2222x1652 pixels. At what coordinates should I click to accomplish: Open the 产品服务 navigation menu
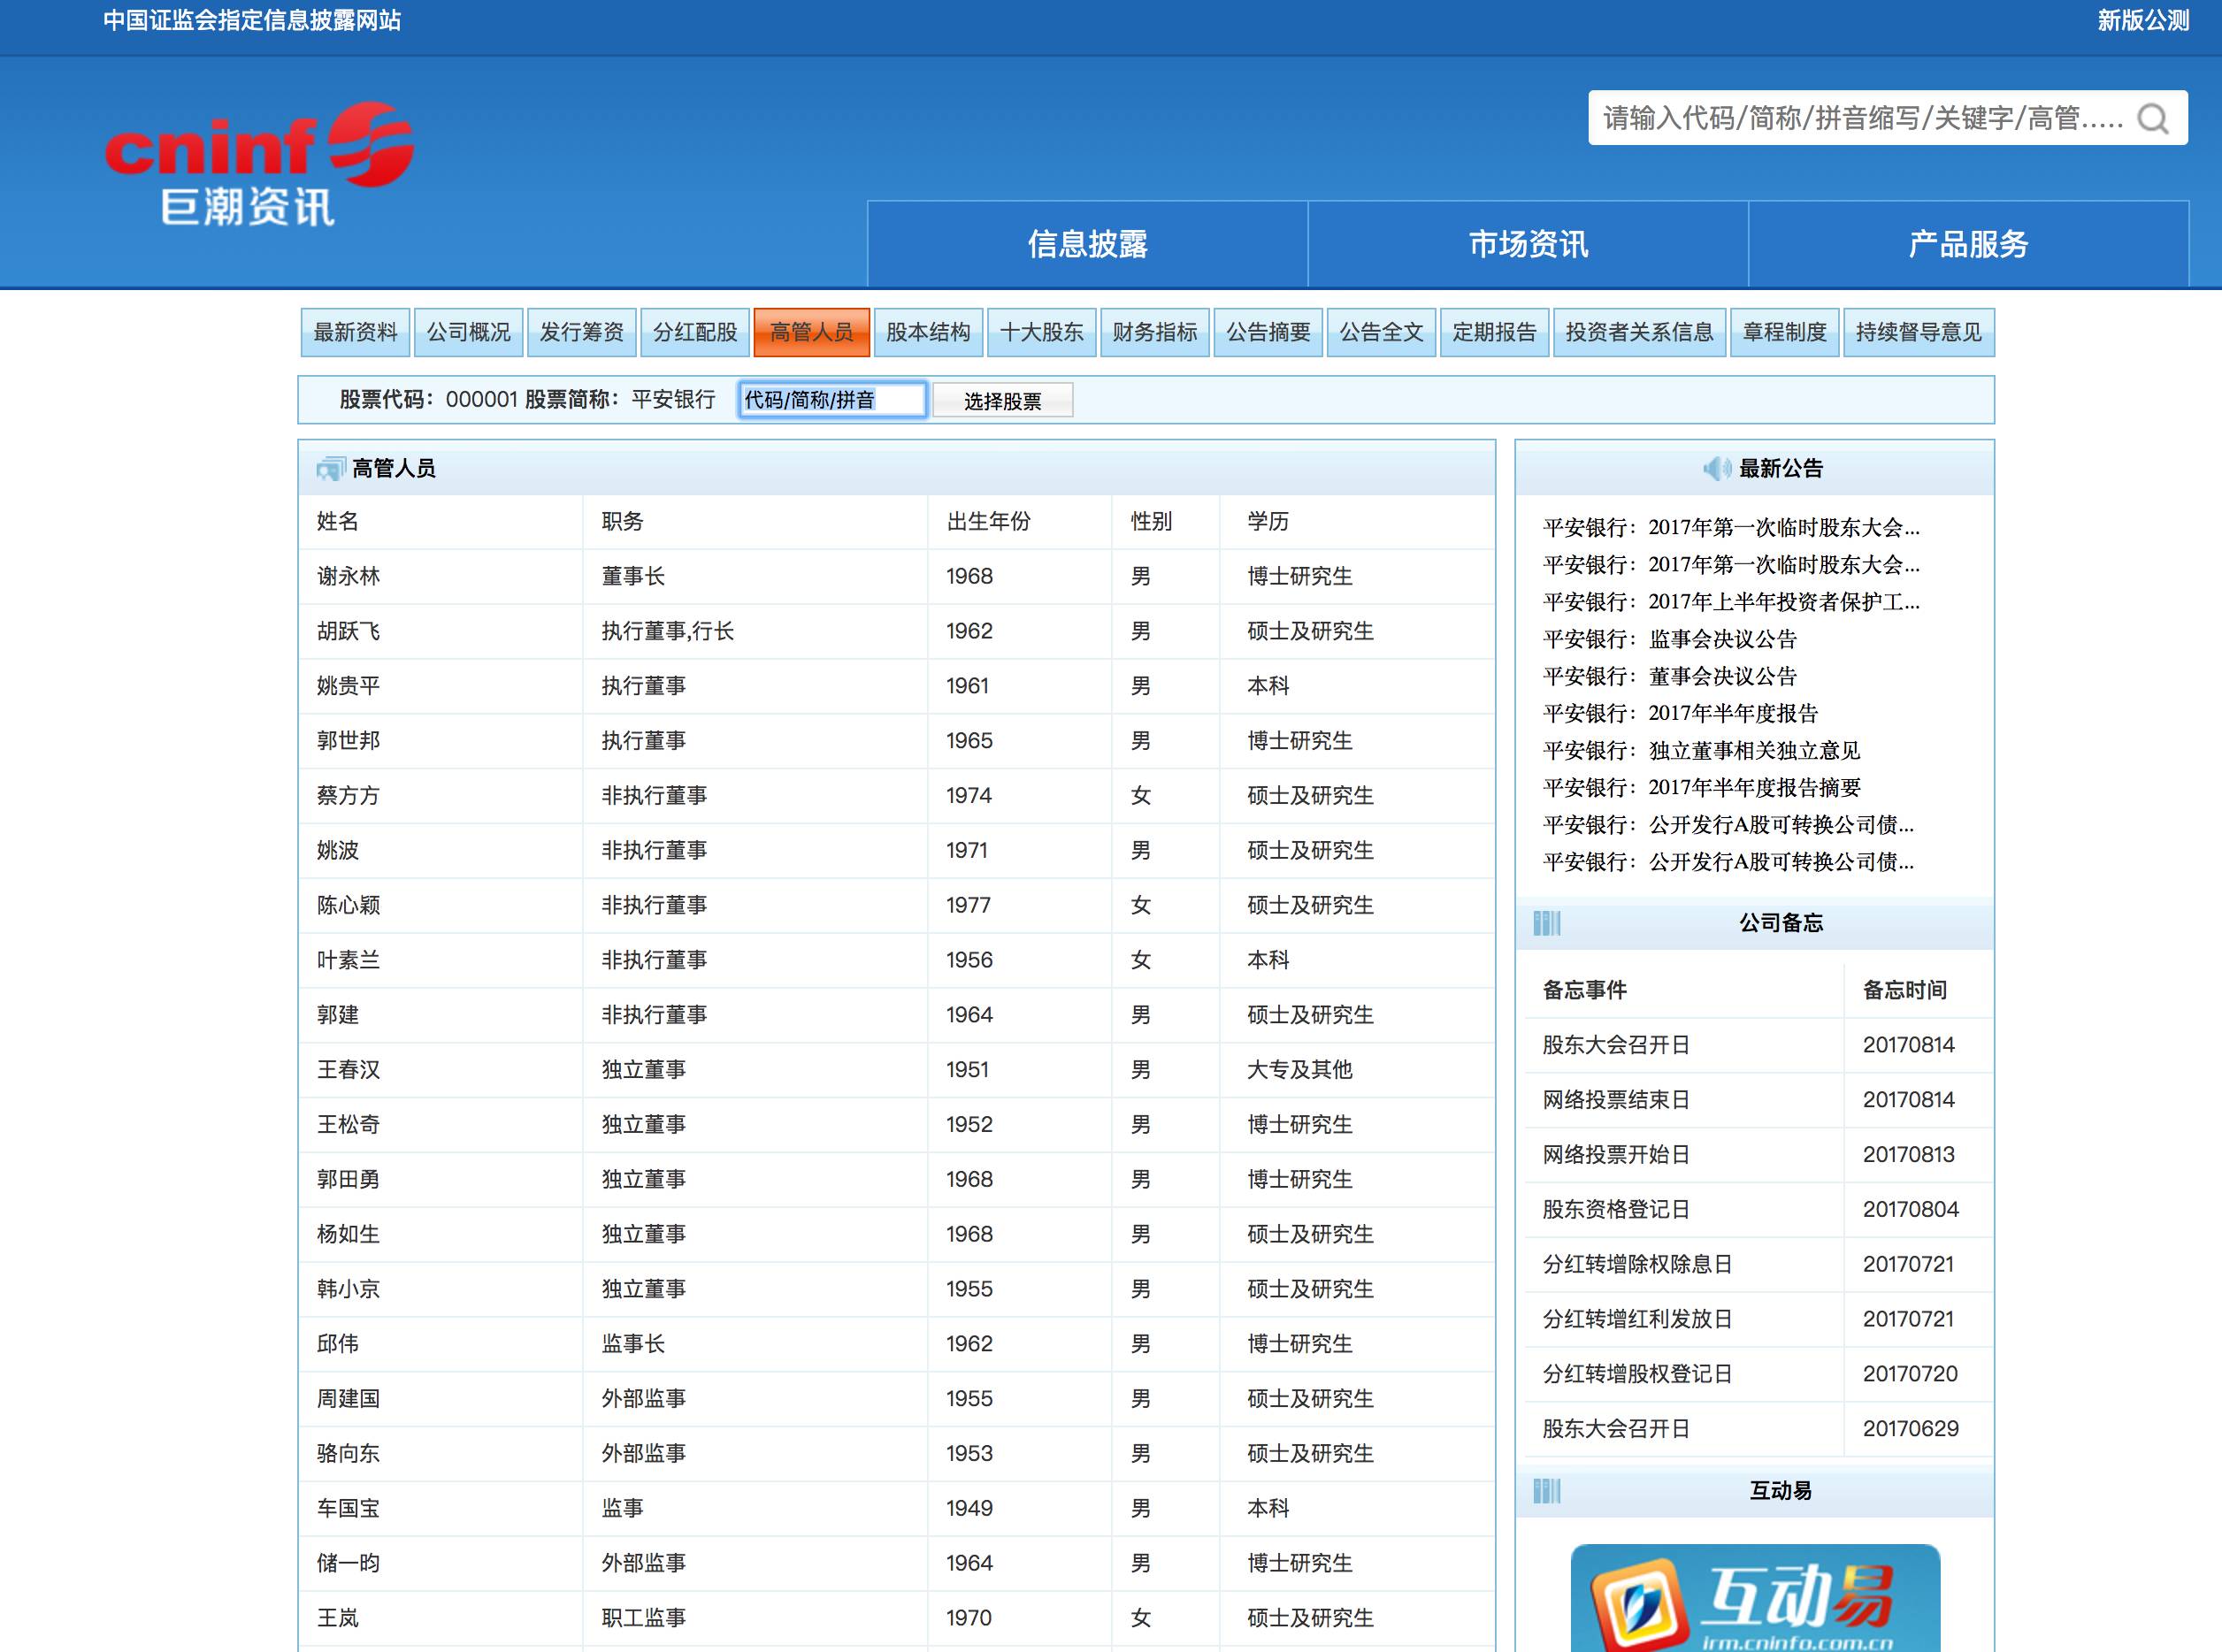click(1967, 244)
